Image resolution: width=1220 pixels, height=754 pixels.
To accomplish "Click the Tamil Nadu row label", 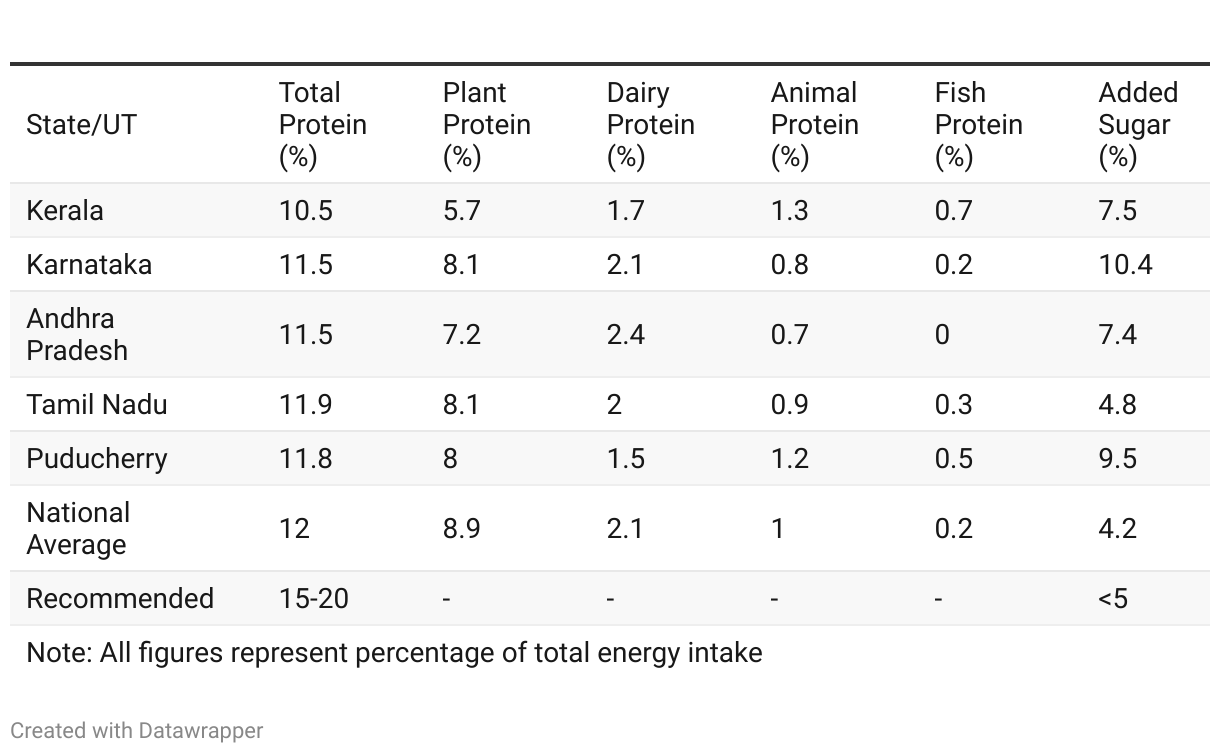I will (x=97, y=405).
